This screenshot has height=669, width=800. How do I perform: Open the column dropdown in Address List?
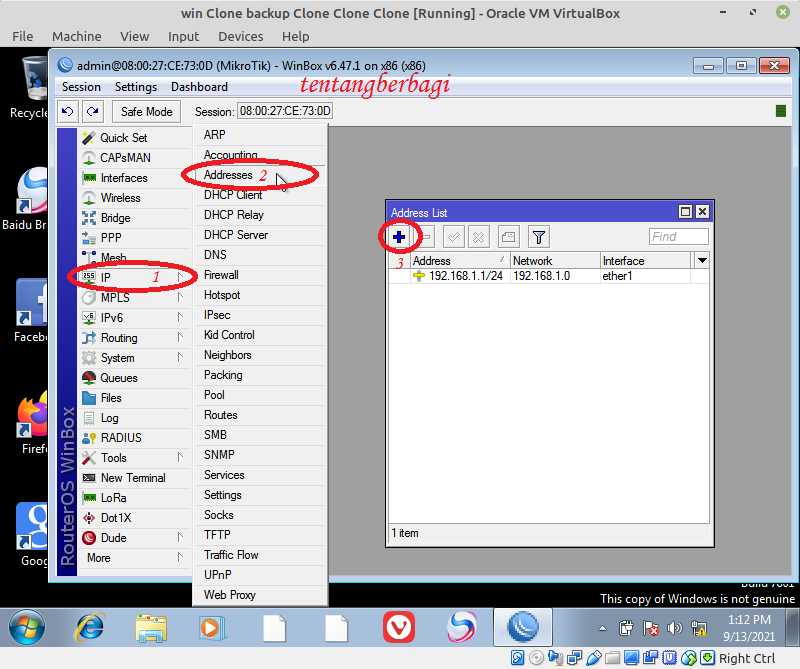(x=702, y=261)
